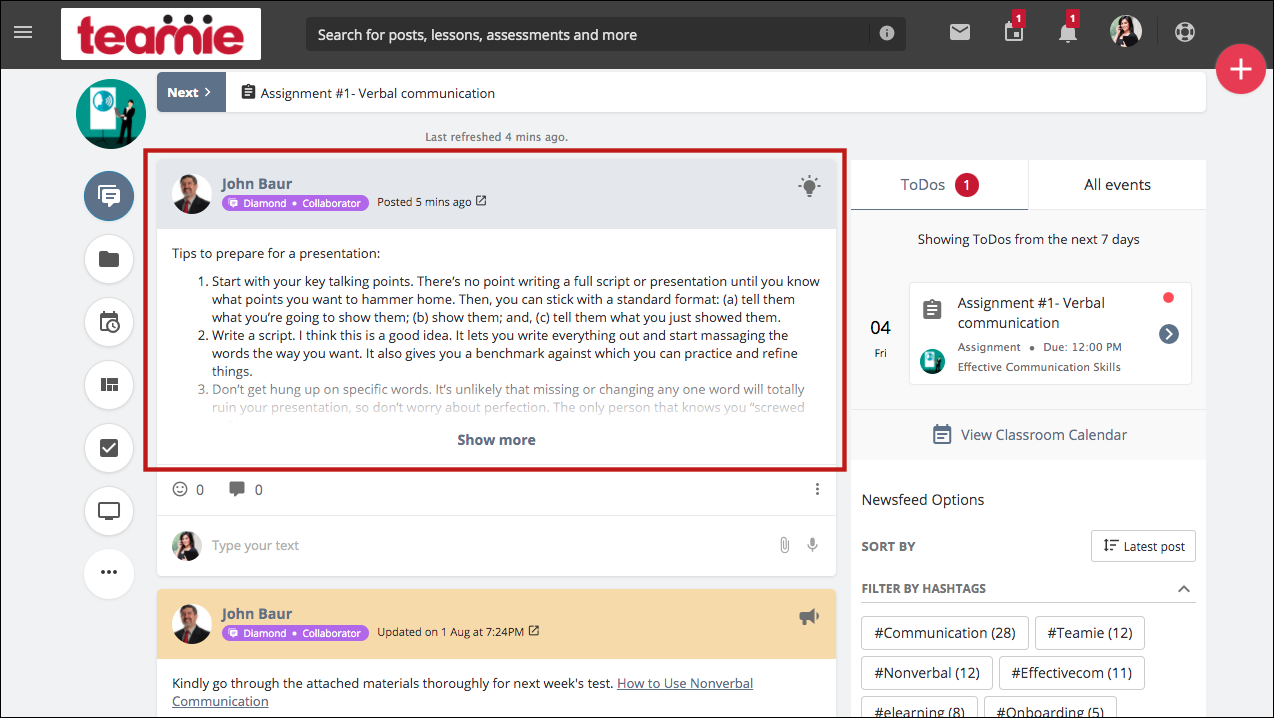This screenshot has width=1274, height=718.
Task: Open the dashboard layout sidebar icon
Action: click(109, 385)
